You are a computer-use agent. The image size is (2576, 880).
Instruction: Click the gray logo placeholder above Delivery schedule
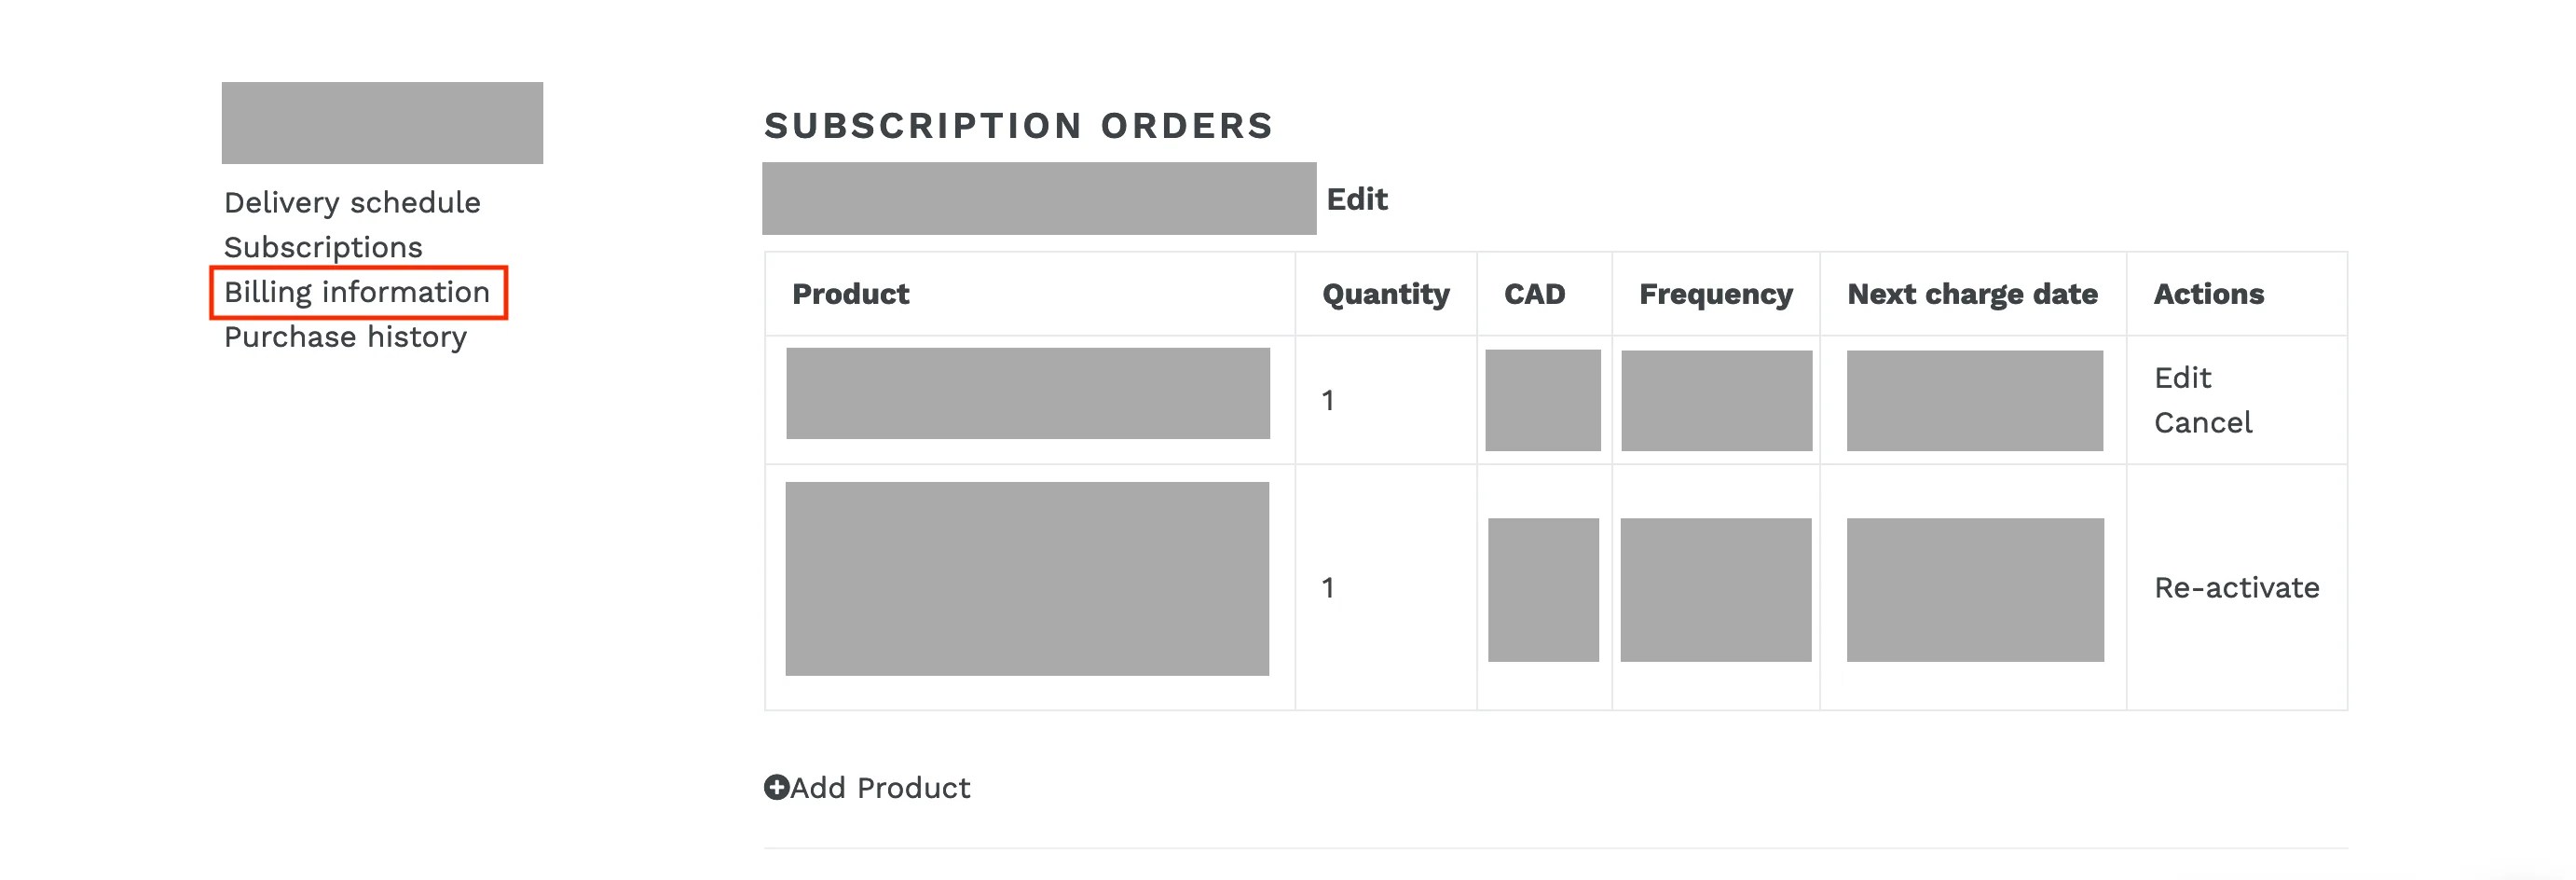click(x=382, y=123)
